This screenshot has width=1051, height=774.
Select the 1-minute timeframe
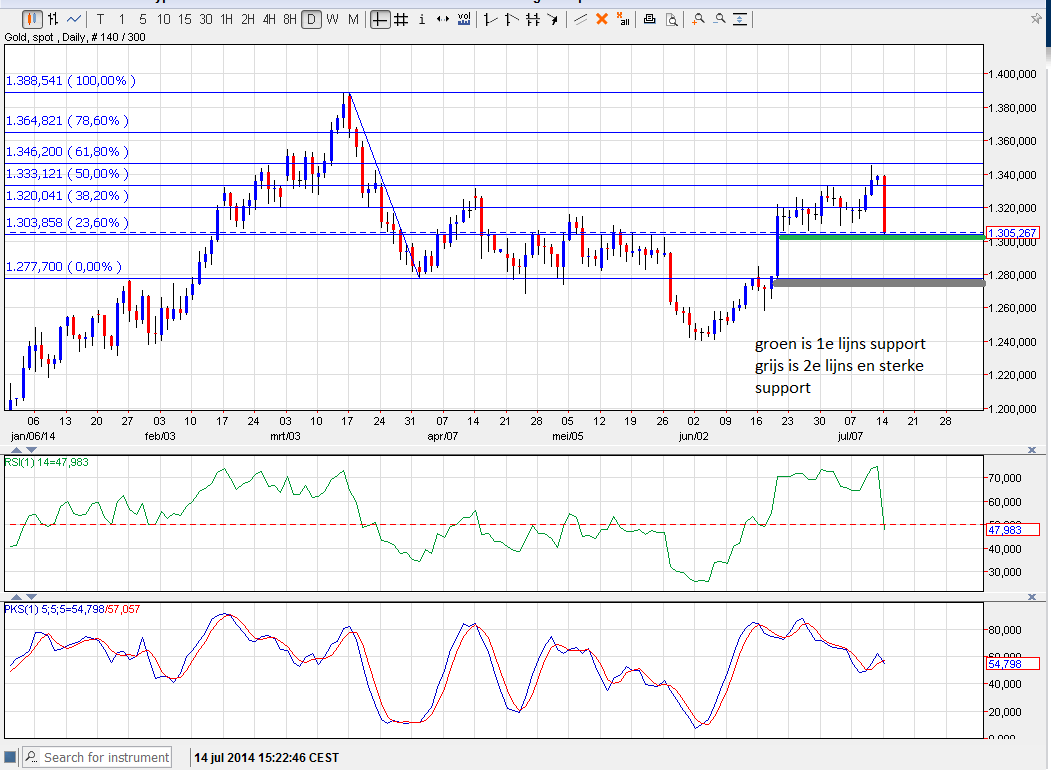121,19
